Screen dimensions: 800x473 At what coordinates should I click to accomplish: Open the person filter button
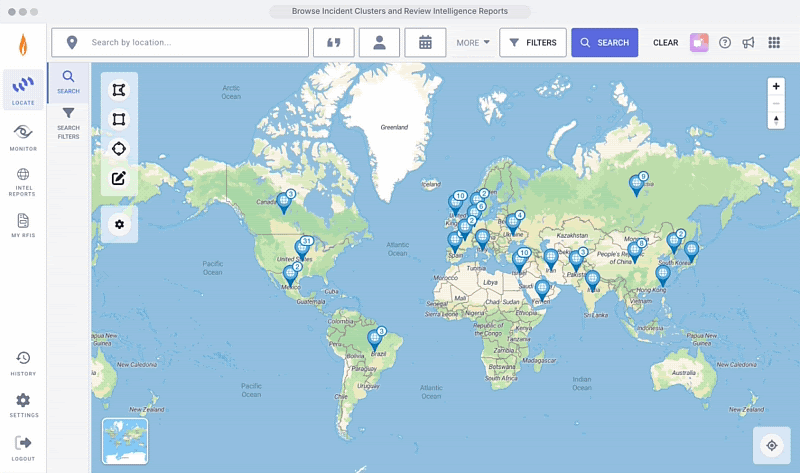tap(379, 43)
